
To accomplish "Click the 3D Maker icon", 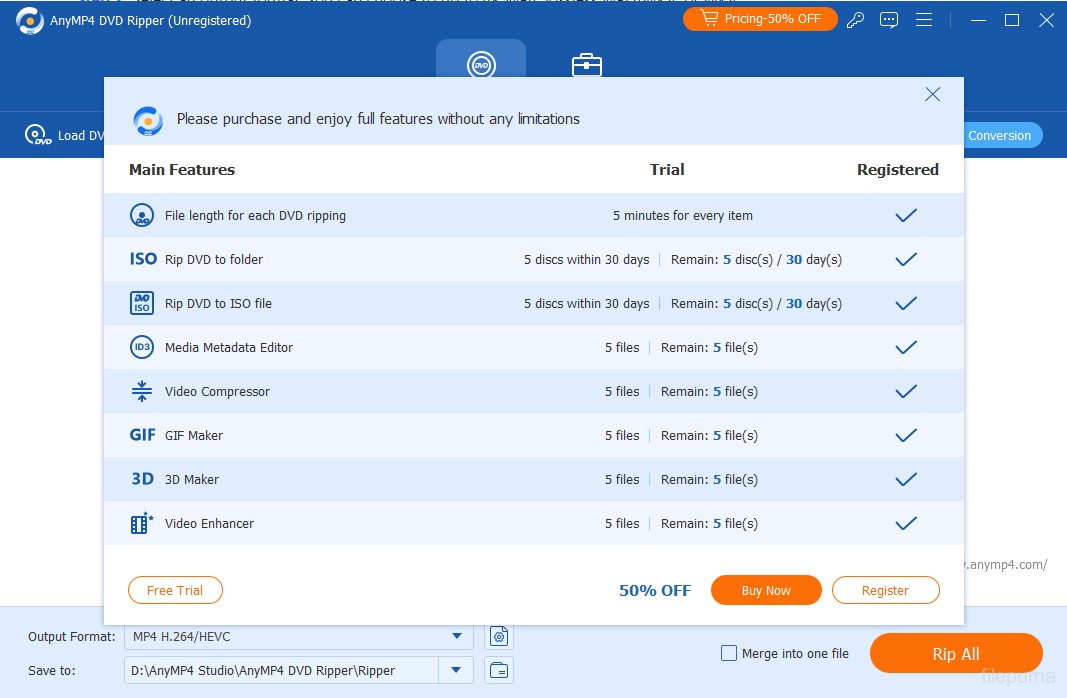I will pos(142,479).
